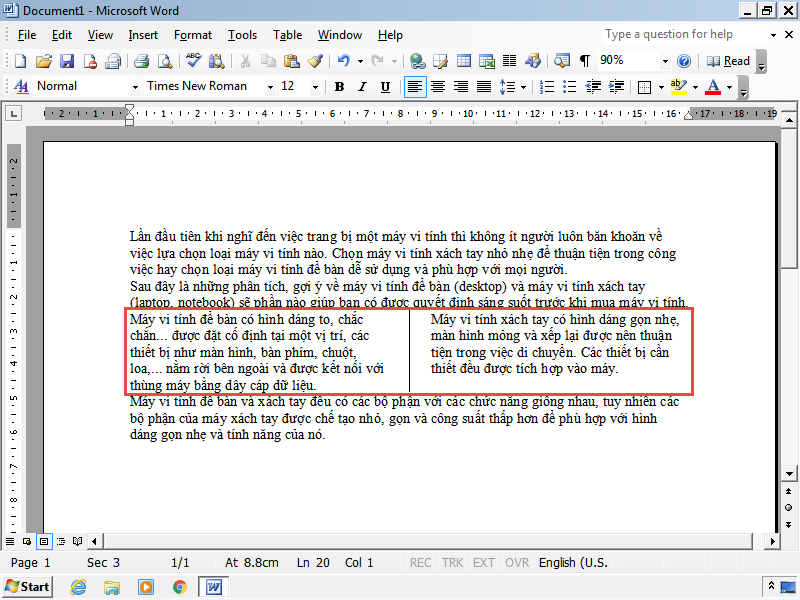Center align the paragraph

[x=438, y=87]
